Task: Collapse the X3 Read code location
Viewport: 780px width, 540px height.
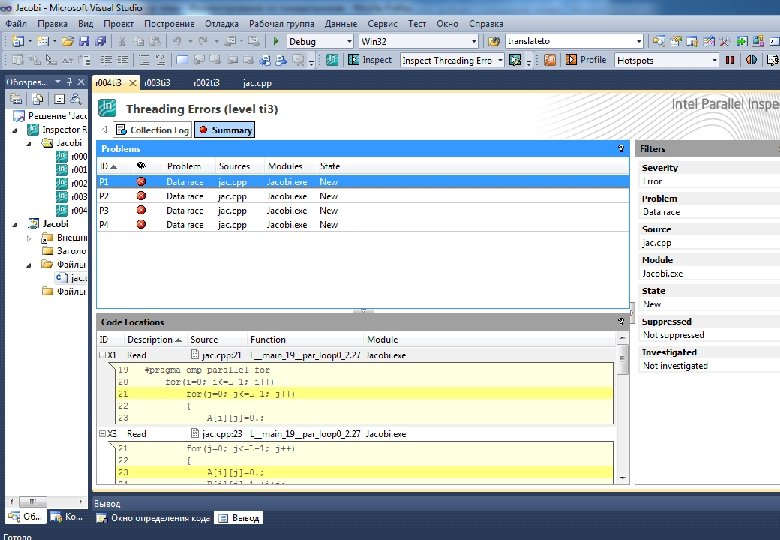Action: (102, 434)
